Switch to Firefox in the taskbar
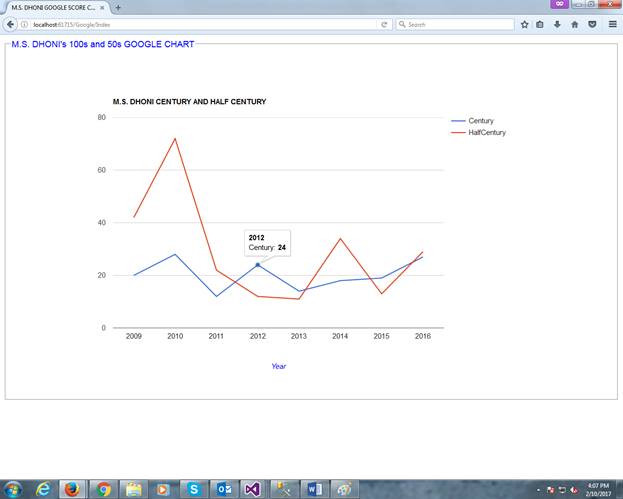 tap(72, 489)
